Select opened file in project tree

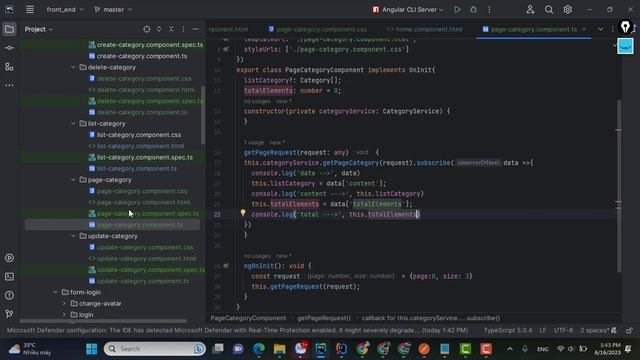(147, 29)
